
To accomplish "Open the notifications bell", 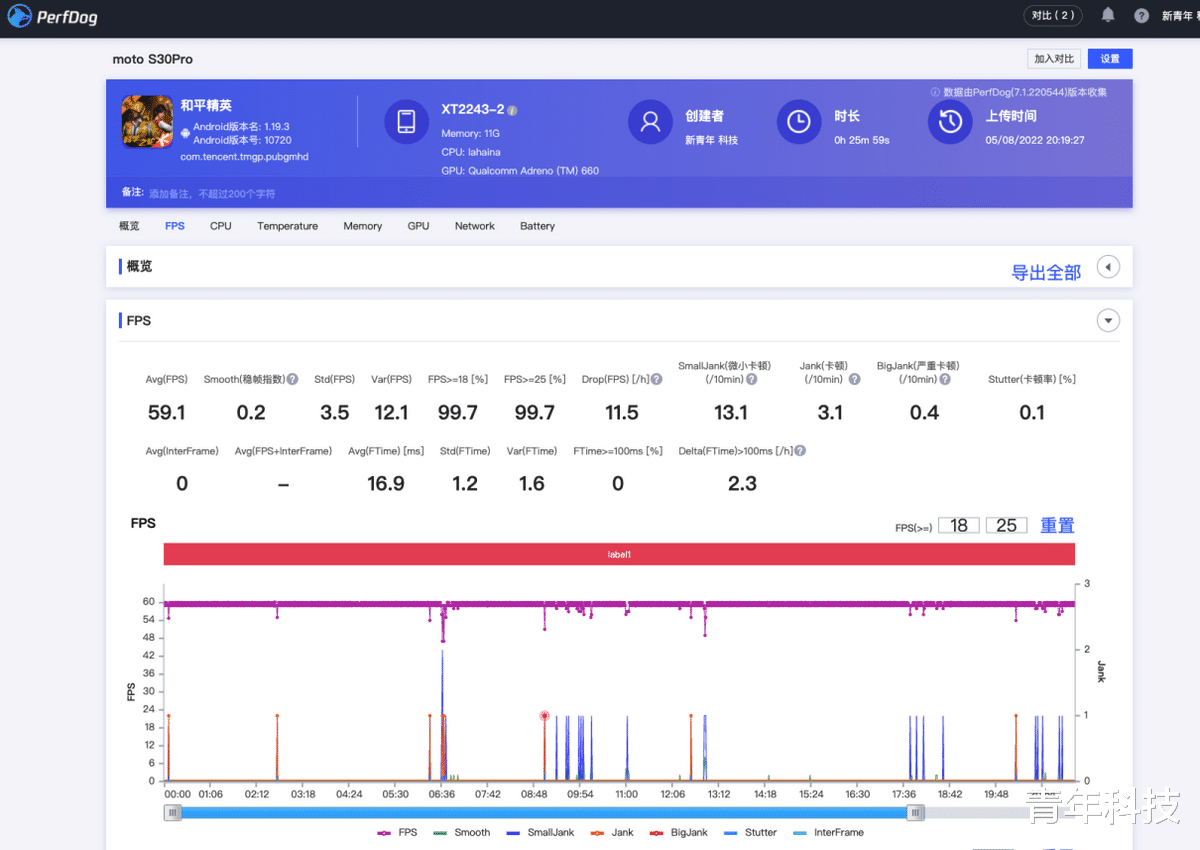I will pos(1108,15).
